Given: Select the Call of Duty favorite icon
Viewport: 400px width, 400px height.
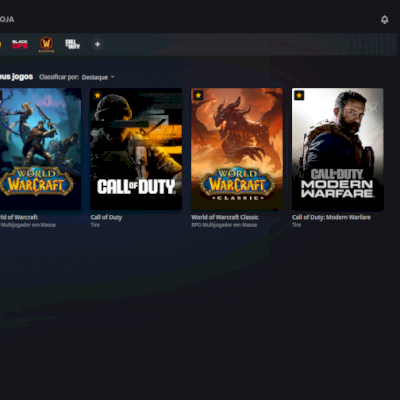Looking at the screenshot, I should coord(72,44).
